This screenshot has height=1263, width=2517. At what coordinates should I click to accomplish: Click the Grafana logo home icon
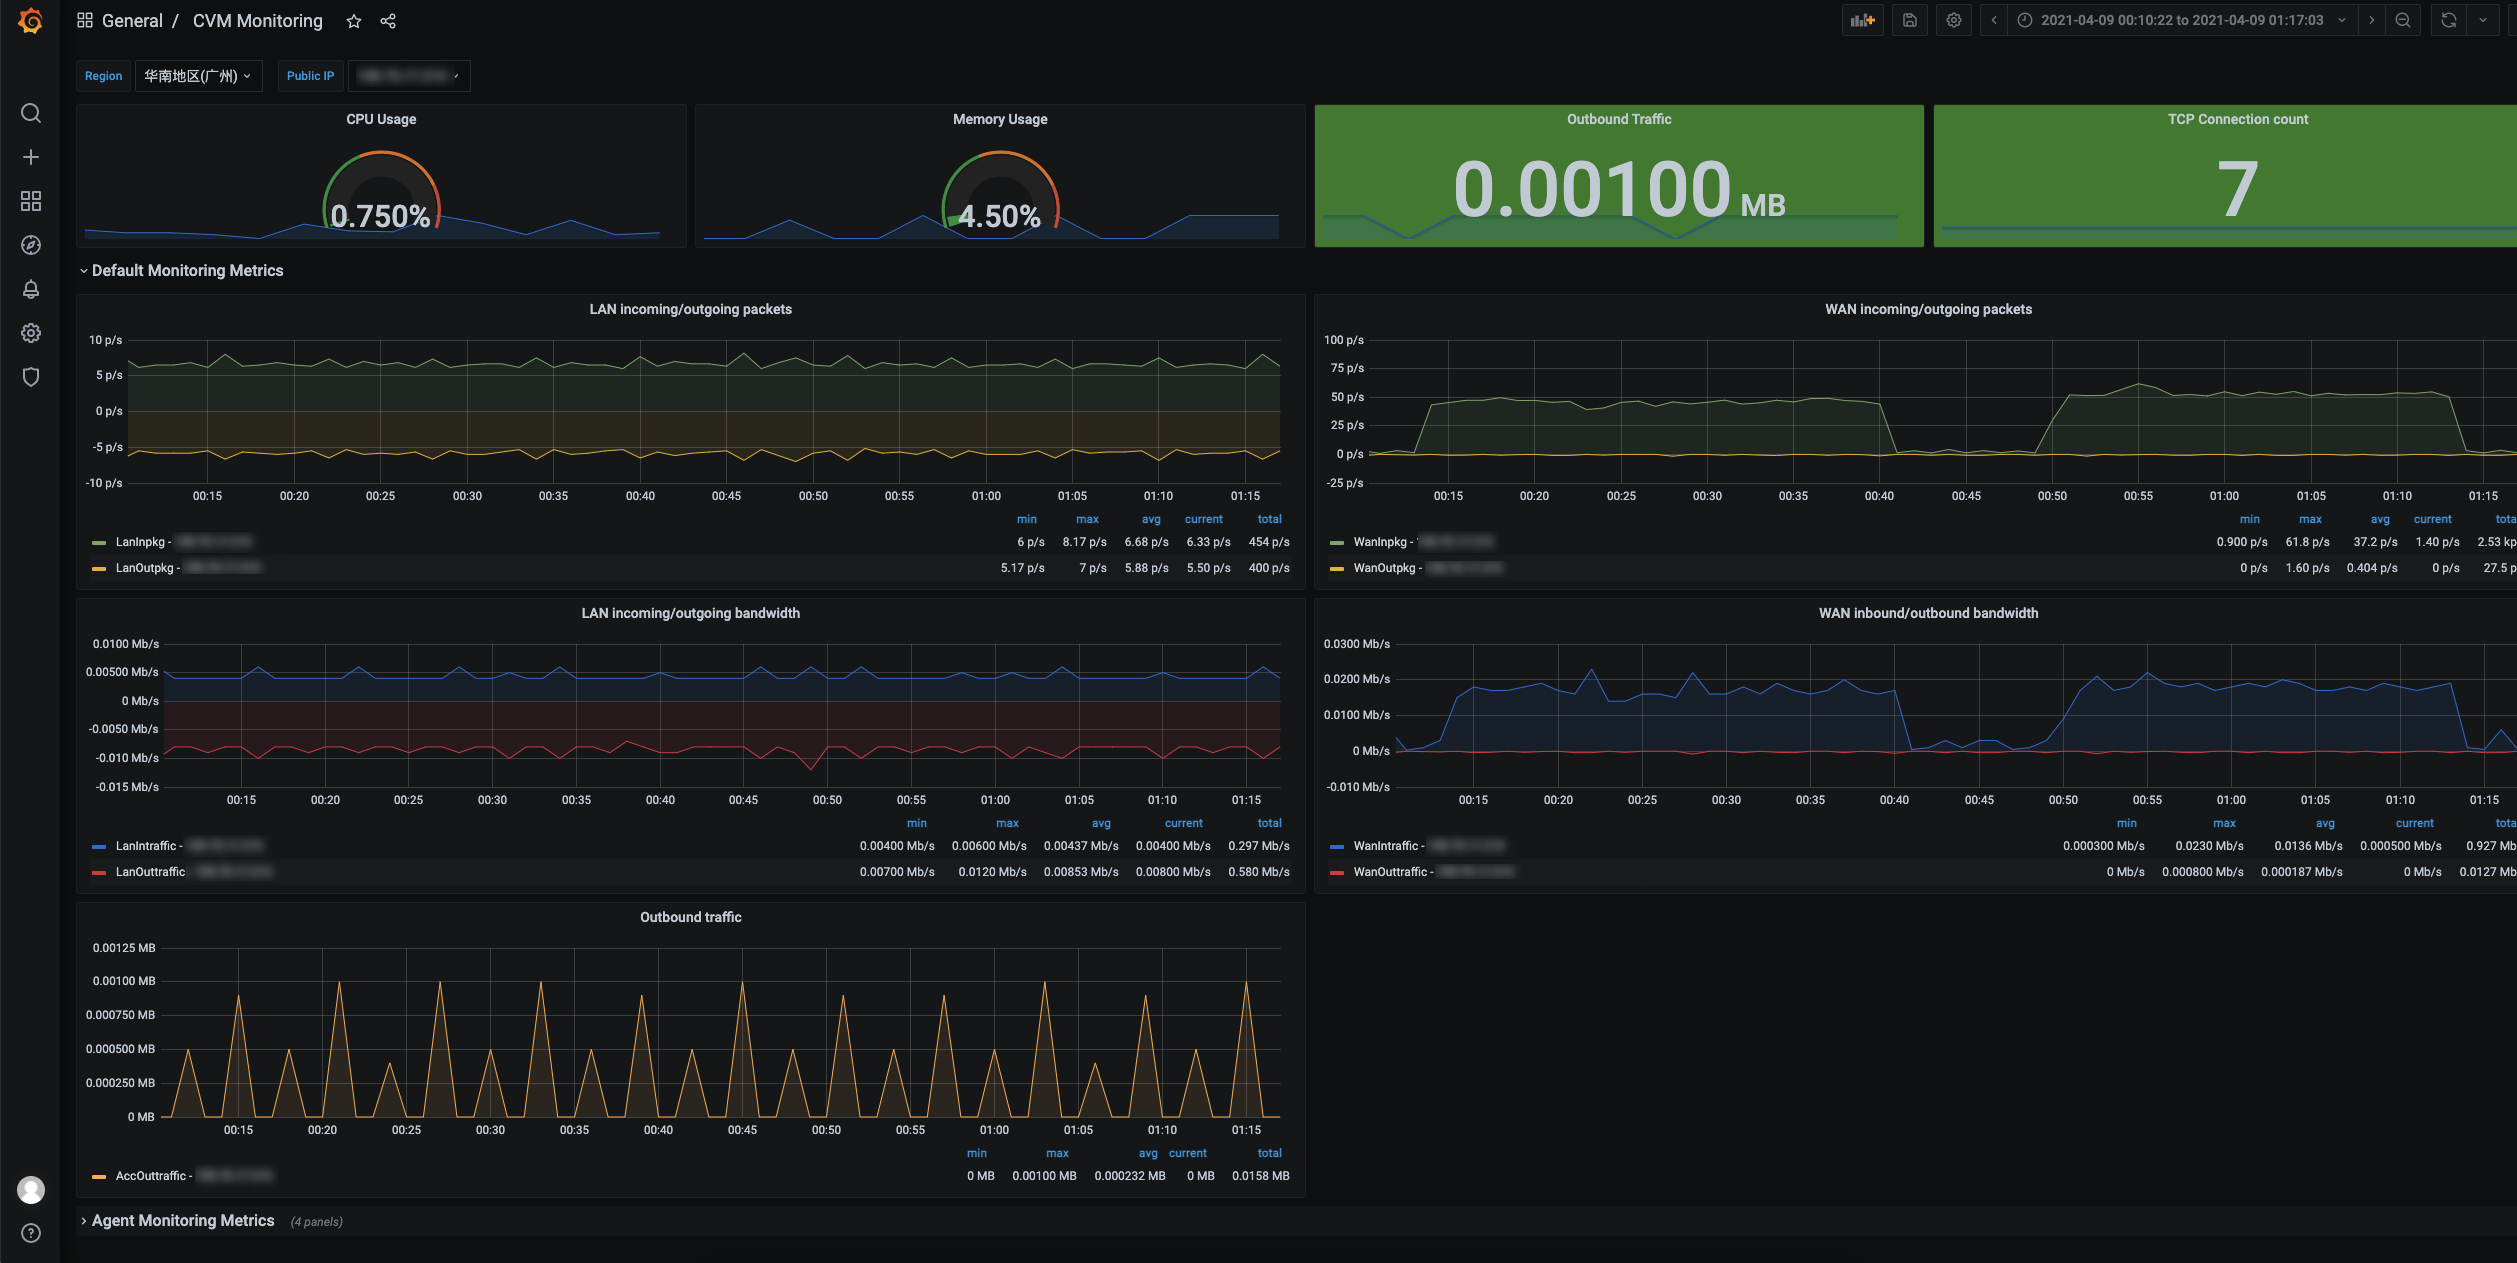30,20
